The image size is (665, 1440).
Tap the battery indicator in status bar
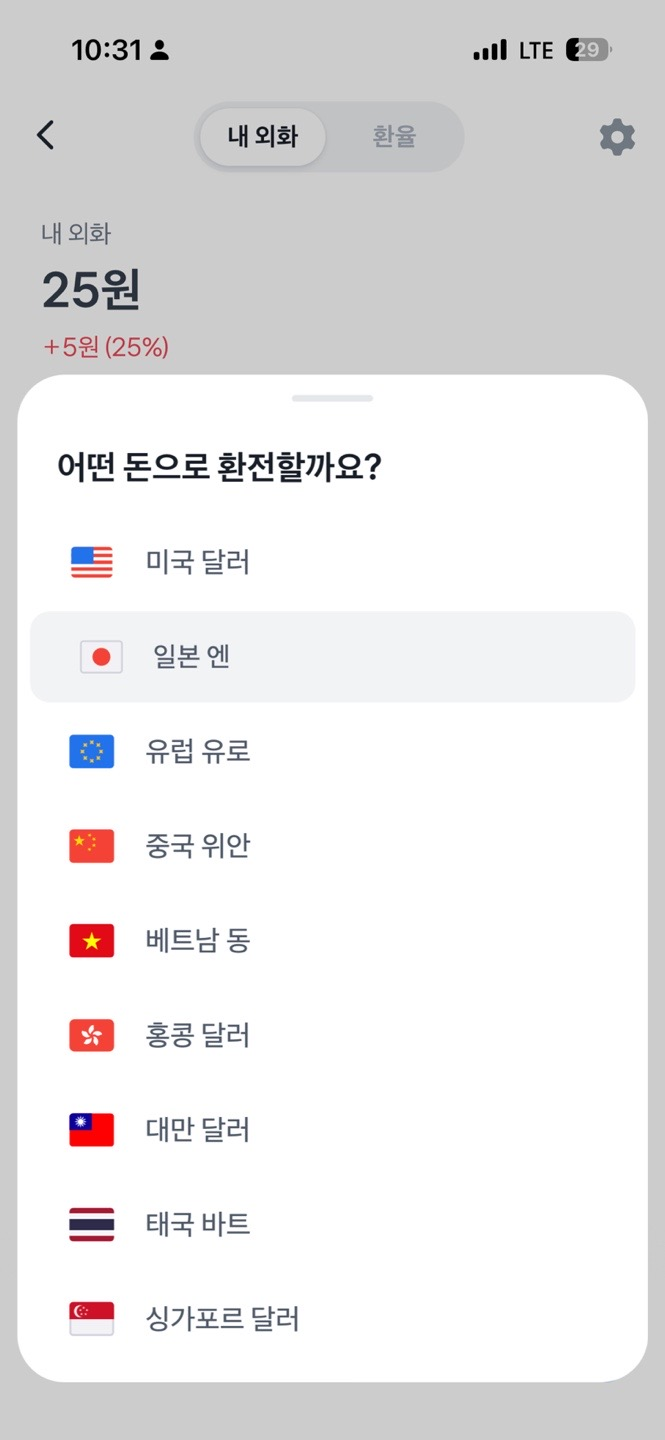click(x=588, y=50)
